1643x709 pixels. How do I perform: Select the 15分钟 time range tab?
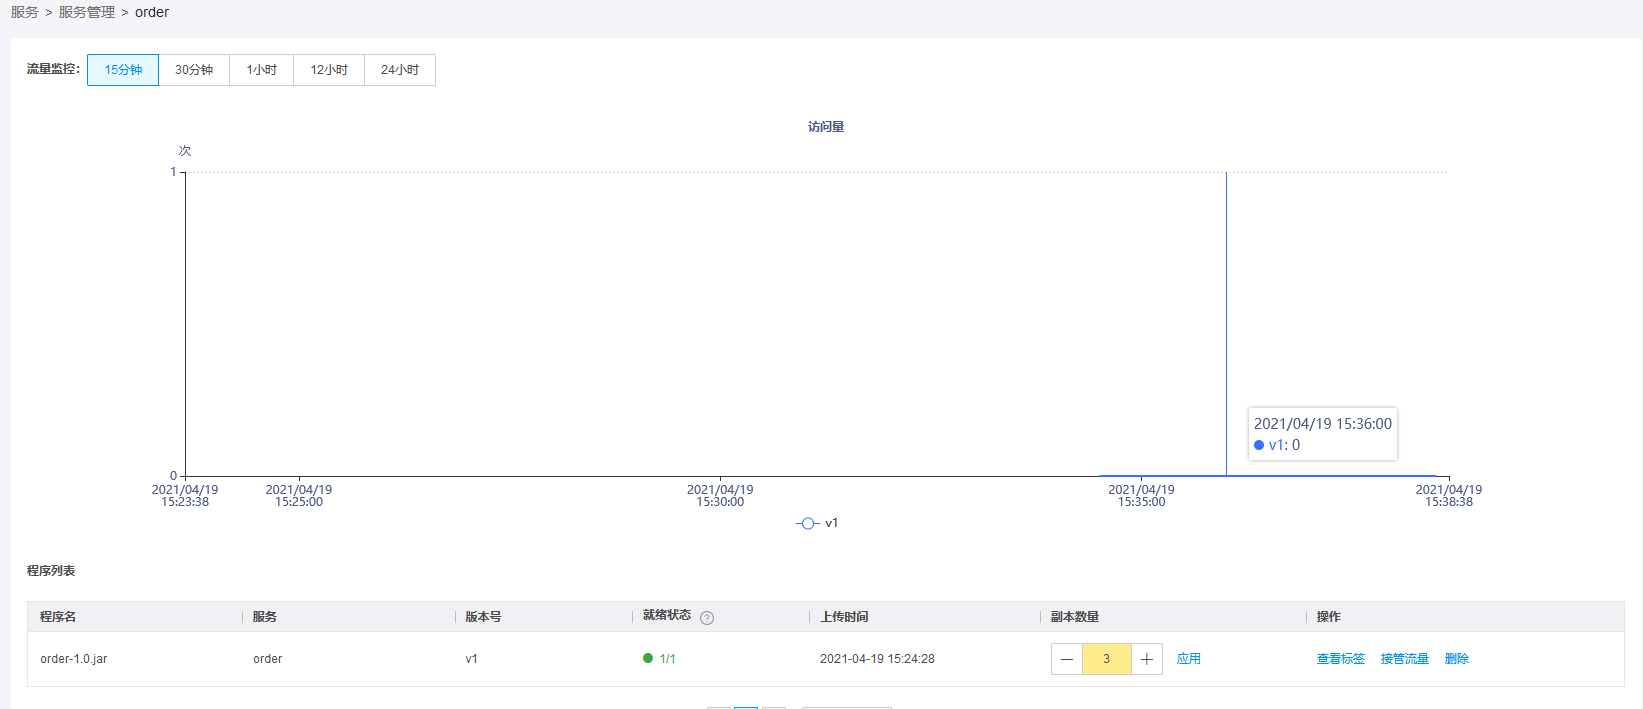coord(123,70)
